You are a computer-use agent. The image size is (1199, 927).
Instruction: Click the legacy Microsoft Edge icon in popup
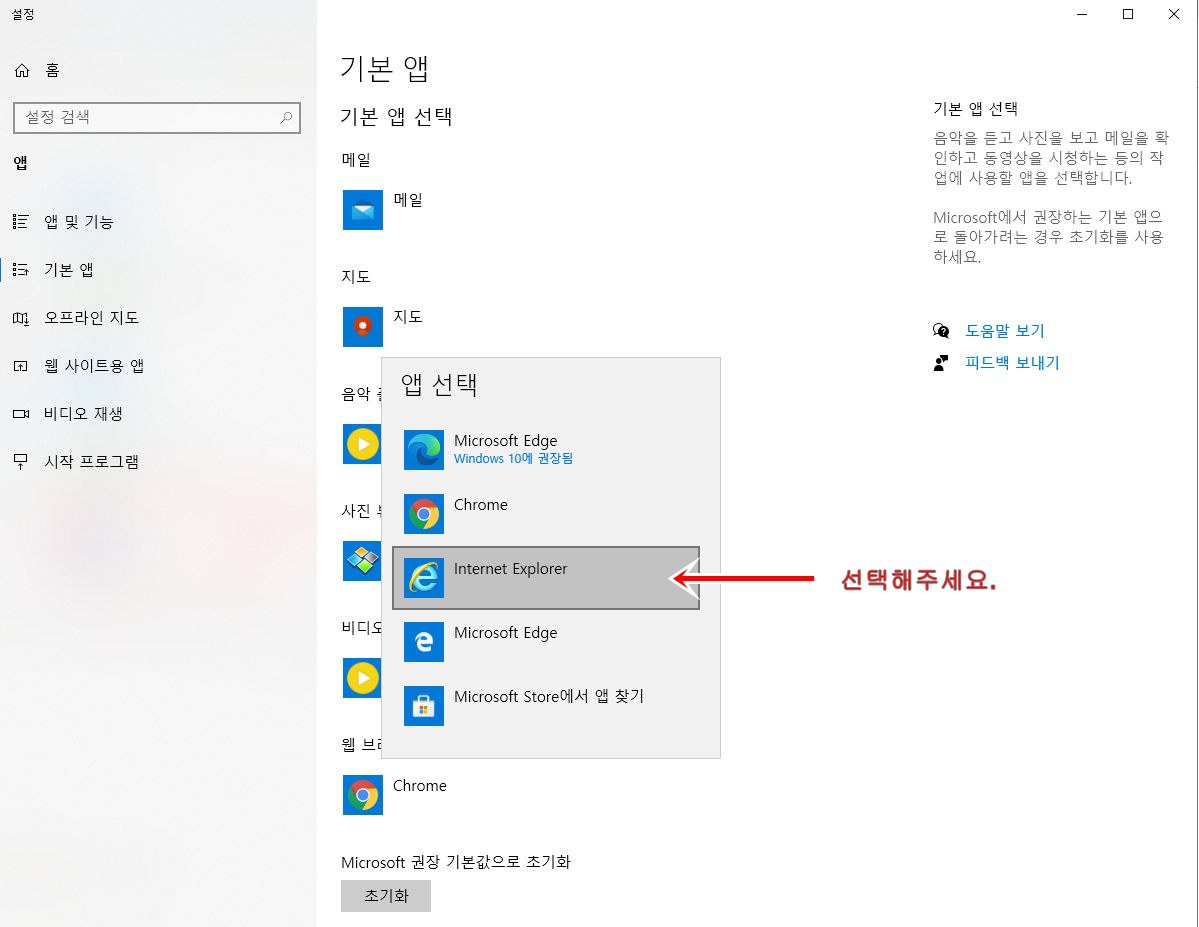click(x=424, y=642)
